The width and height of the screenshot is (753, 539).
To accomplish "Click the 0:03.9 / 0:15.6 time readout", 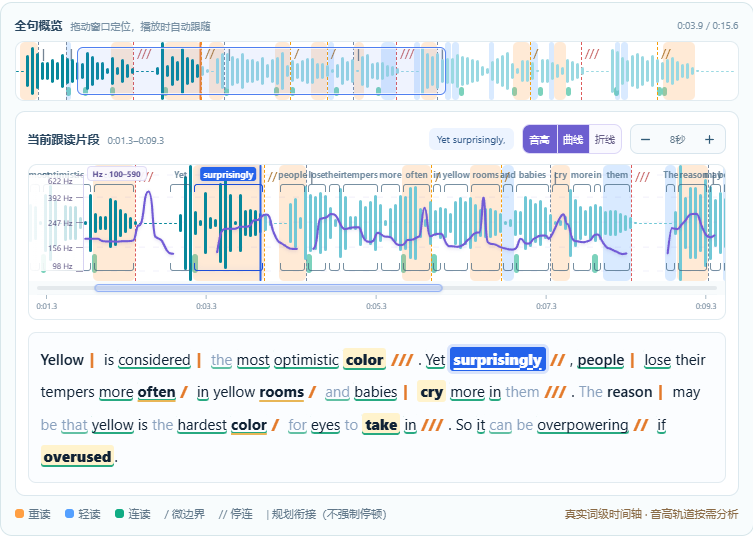I will [707, 25].
